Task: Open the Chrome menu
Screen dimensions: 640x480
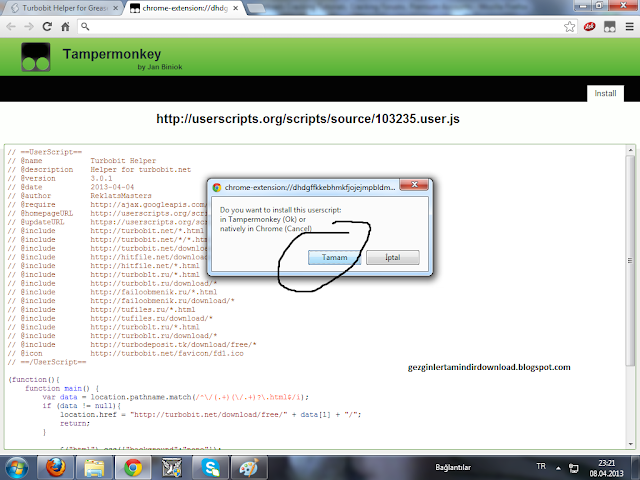Action: click(x=630, y=27)
